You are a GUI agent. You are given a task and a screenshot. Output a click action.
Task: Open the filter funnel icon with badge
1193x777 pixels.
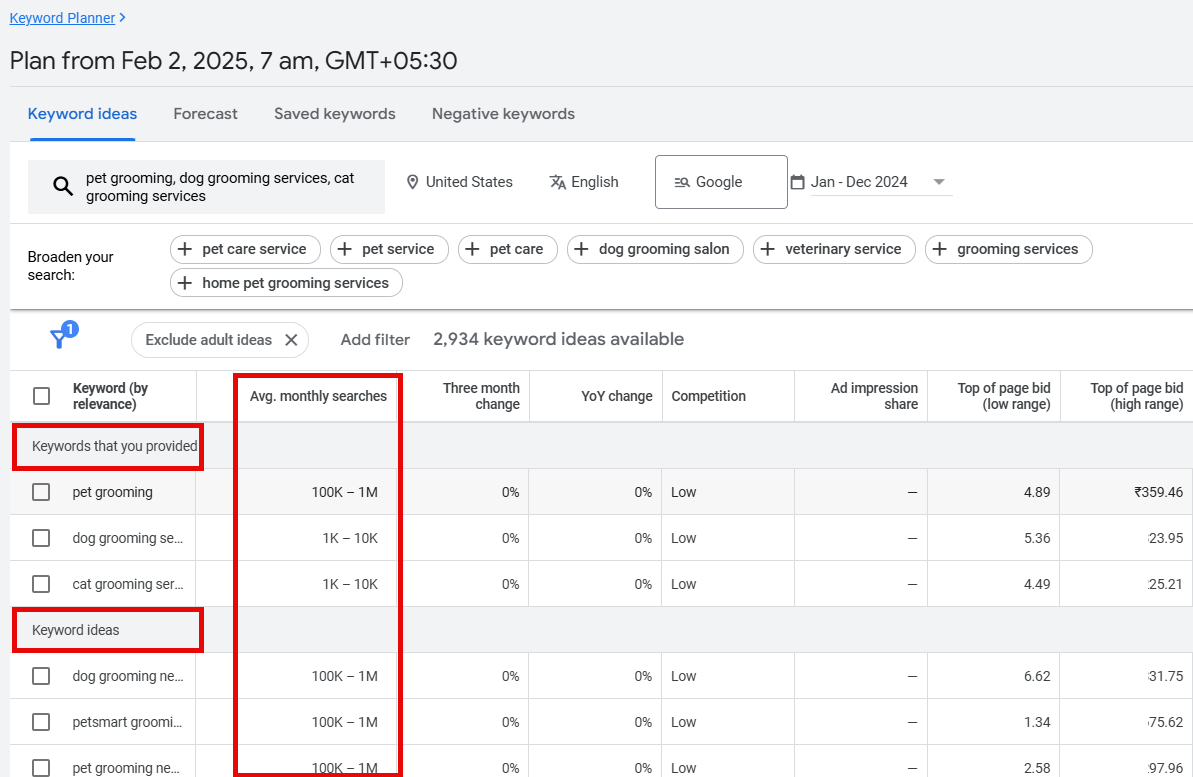coord(61,339)
